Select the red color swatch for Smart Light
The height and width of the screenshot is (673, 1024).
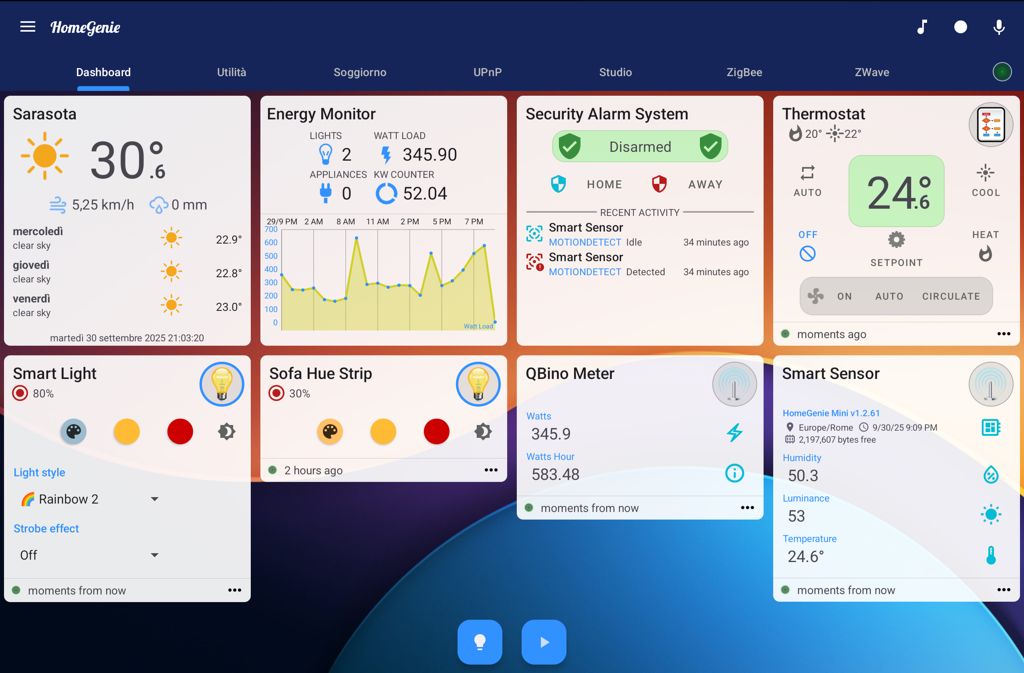(180, 431)
